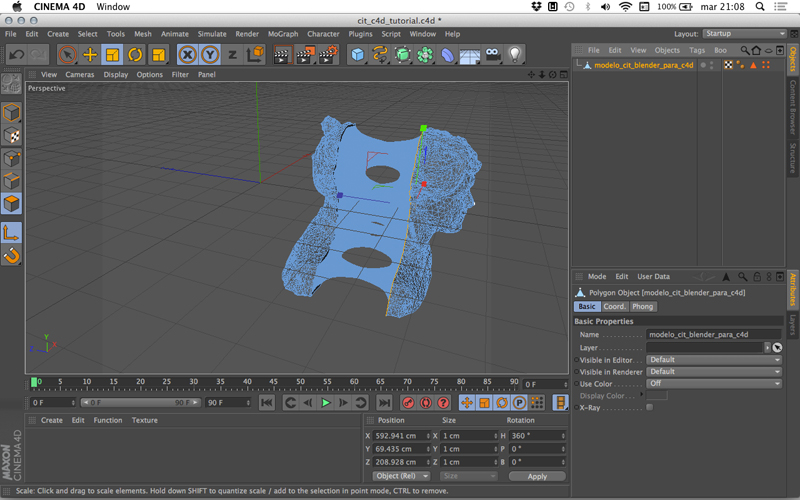
Task: Toggle the coordinate system icon
Action: tap(255, 55)
